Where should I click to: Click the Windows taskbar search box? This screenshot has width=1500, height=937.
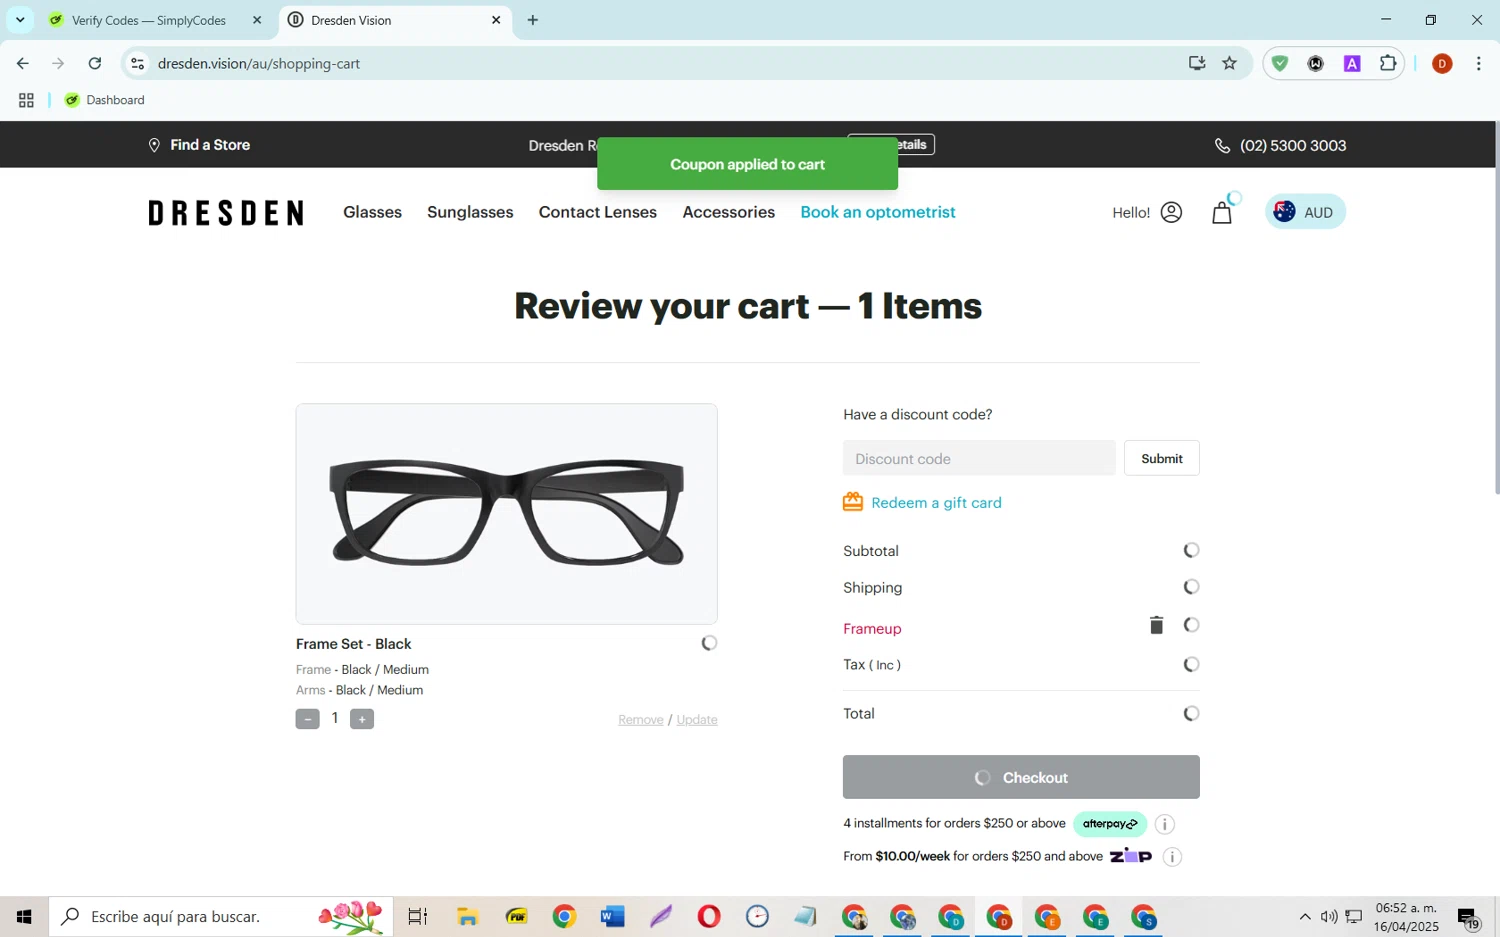221,916
